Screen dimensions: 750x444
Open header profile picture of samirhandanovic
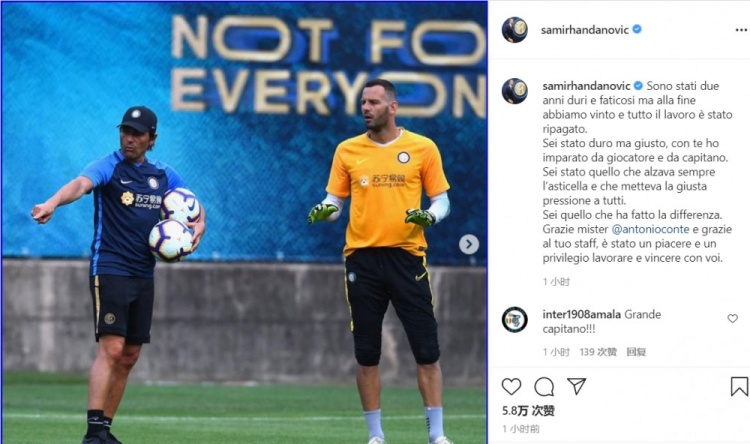pyautogui.click(x=515, y=30)
